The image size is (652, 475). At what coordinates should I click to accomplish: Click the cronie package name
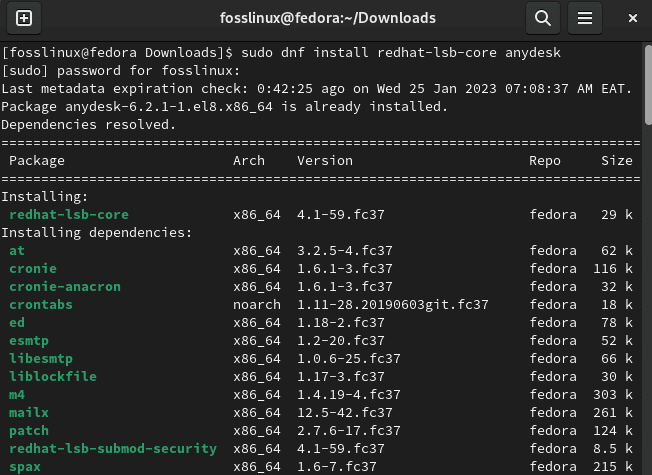(33, 269)
